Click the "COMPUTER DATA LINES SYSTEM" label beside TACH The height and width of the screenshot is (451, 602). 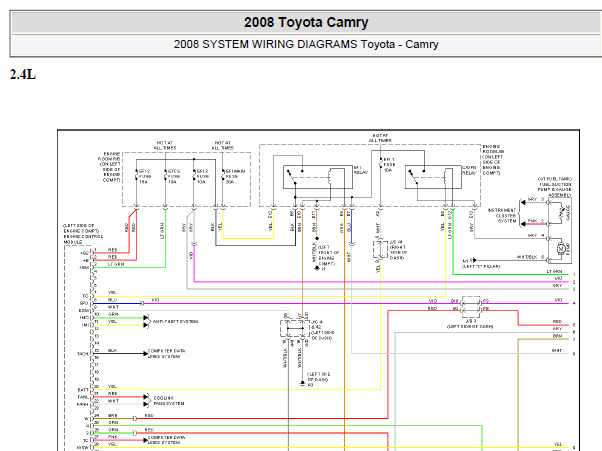pyautogui.click(x=166, y=354)
